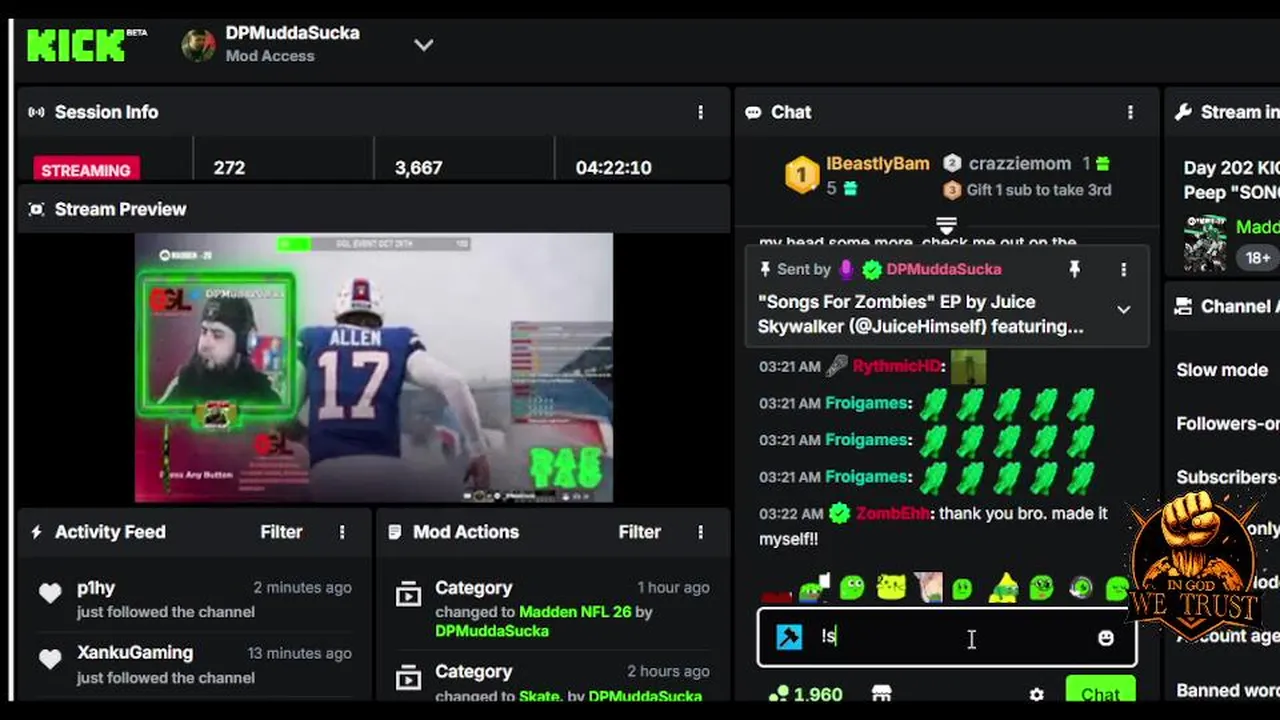Screen dimensions: 1280x720
Task: Click the Session Info broadcast icon
Action: tap(36, 112)
